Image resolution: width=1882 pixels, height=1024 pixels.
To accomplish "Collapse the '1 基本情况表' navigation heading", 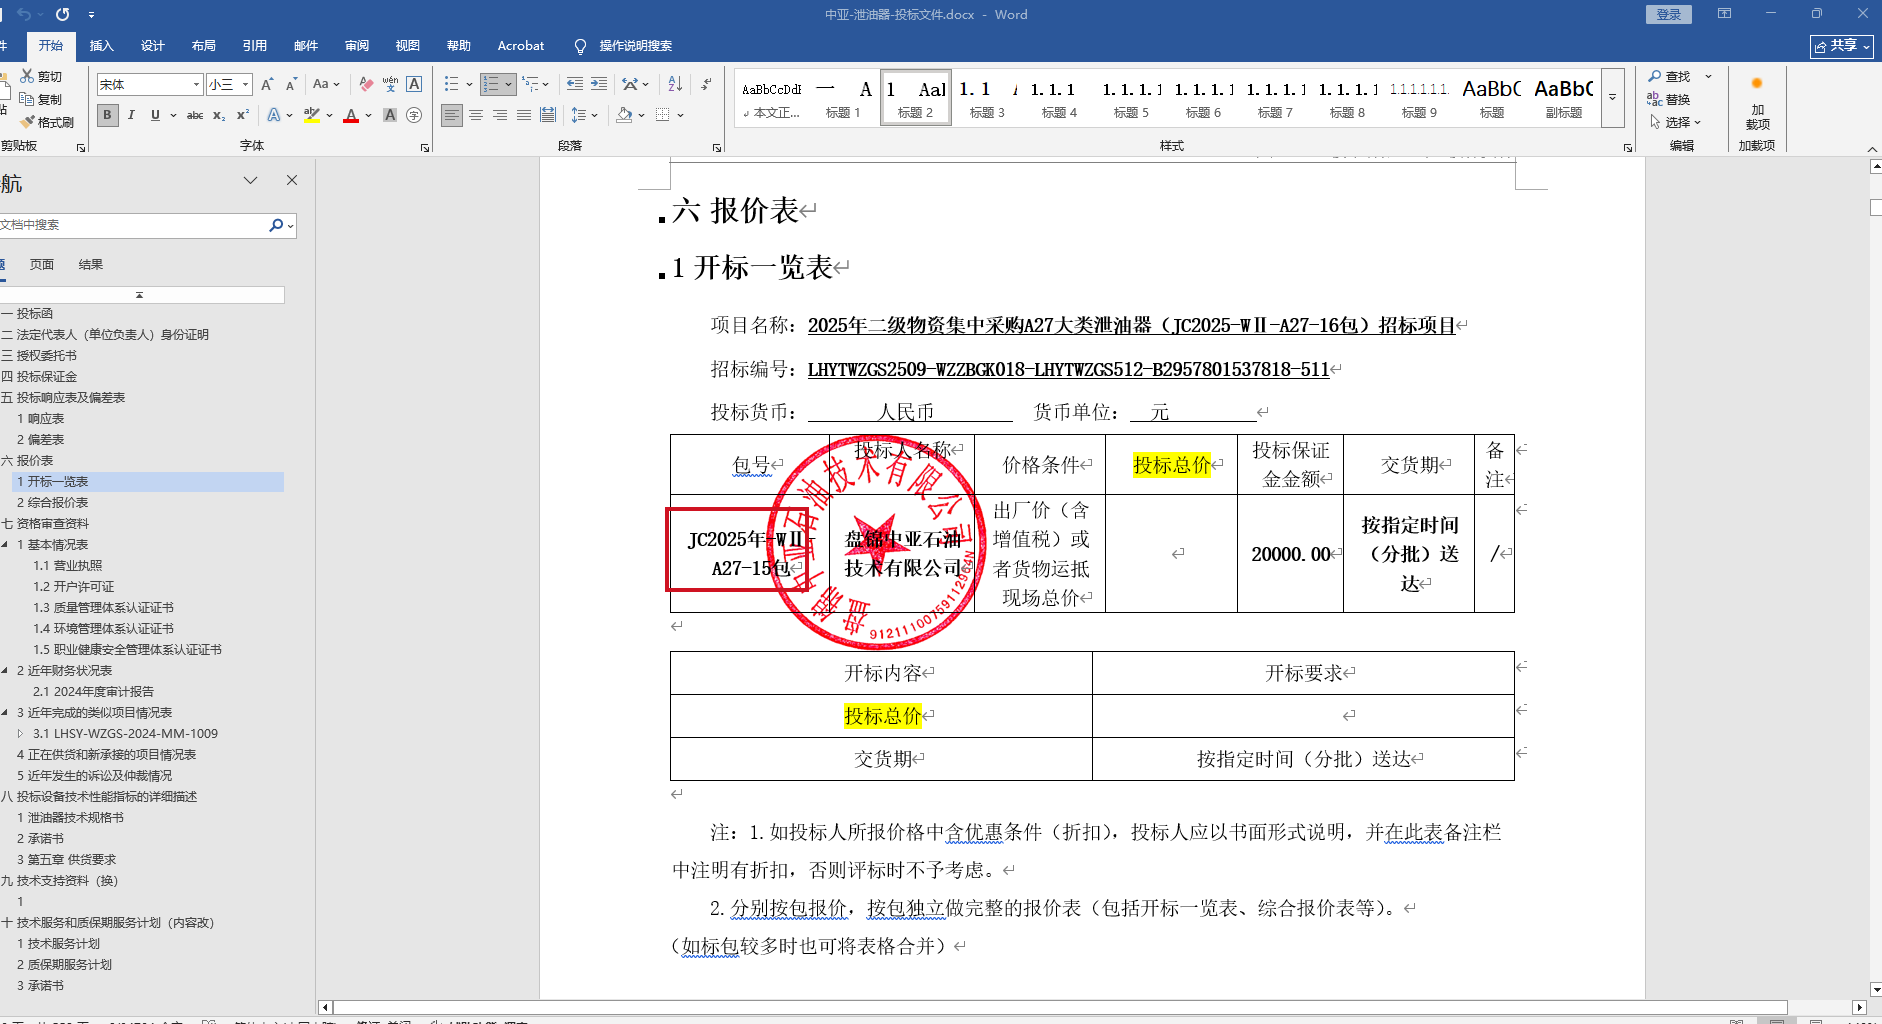I will [6, 545].
